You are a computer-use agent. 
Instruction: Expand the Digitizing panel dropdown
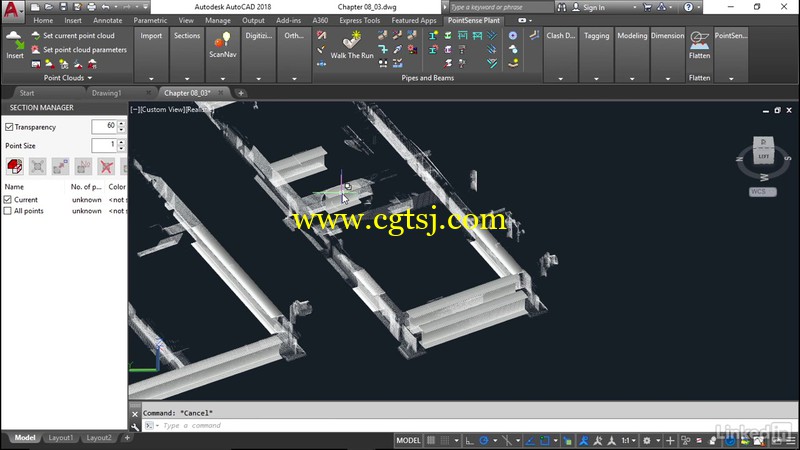coord(258,79)
